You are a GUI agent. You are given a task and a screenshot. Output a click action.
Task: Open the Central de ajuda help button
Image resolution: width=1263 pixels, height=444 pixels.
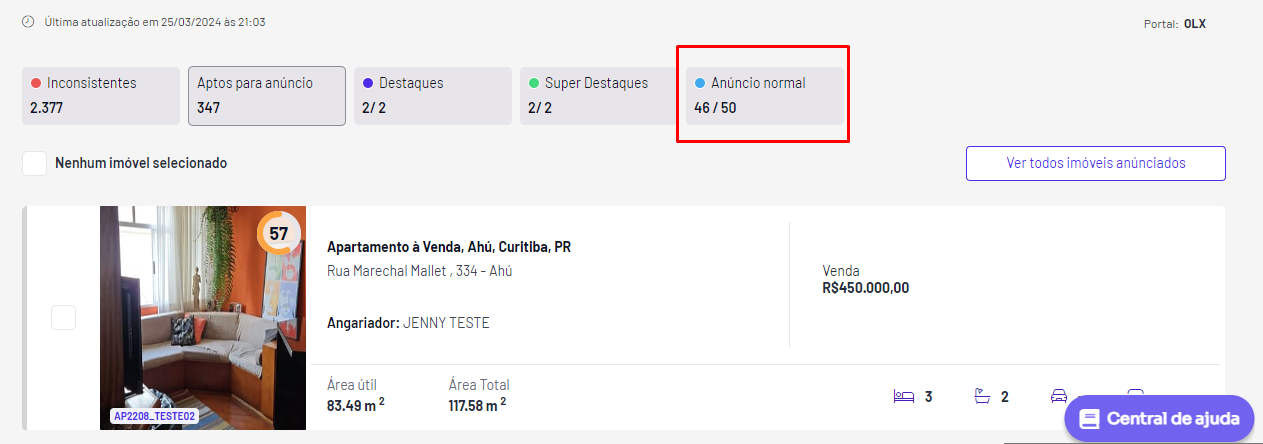[x=1159, y=419]
